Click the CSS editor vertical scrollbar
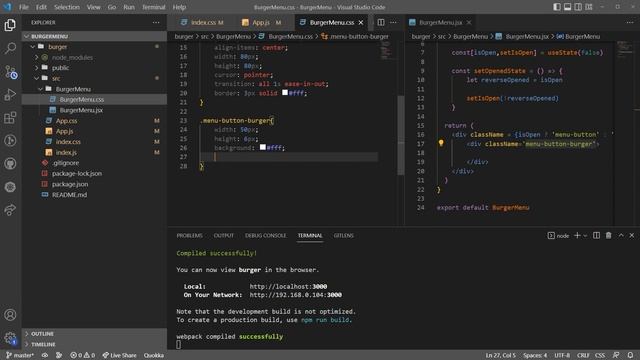Viewport: 640px width, 360px height. (401, 135)
